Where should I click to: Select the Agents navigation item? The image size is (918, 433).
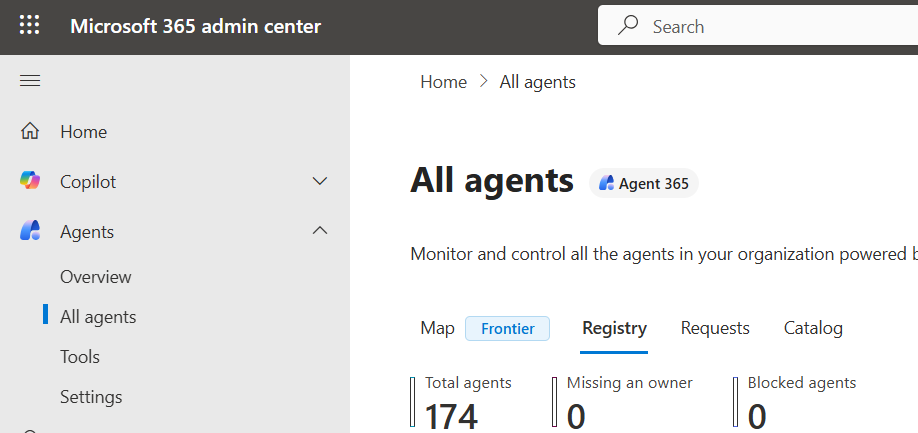pyautogui.click(x=87, y=232)
